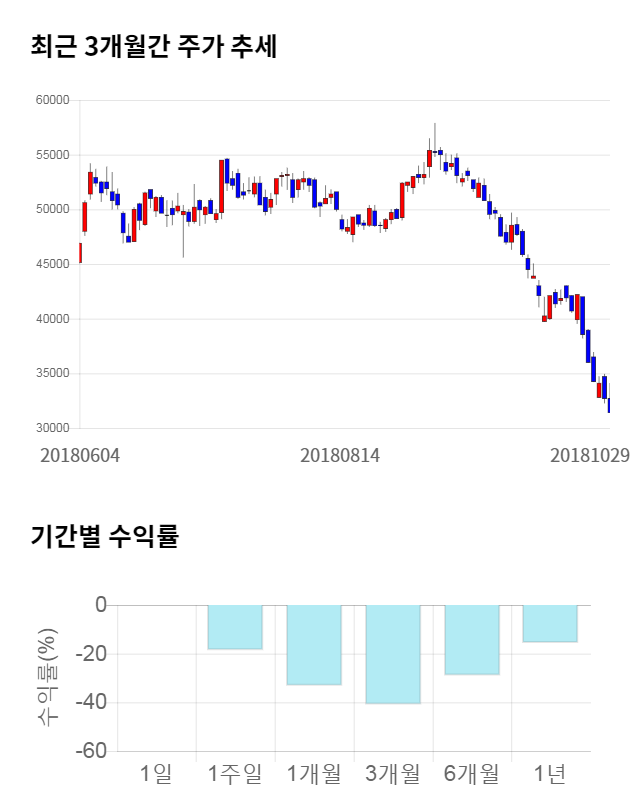640x810 pixels.
Task: Click the 수익률(%) axis title
Action: (48, 678)
